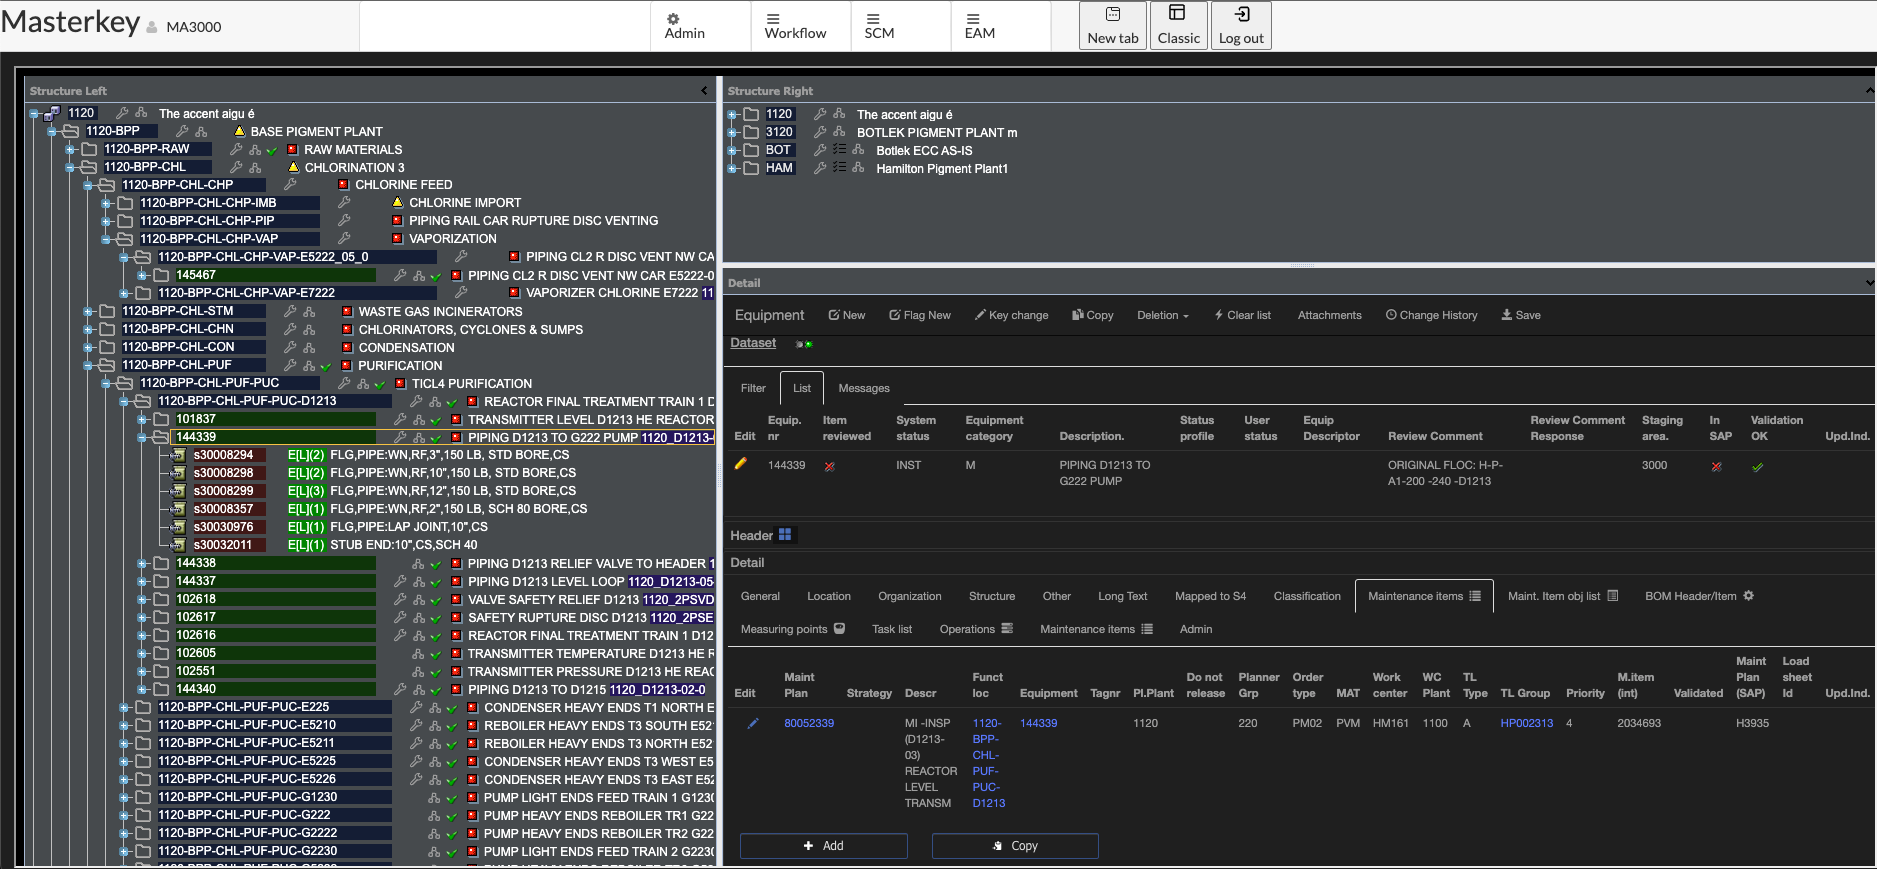Switch to Classic view
Screen dimensions: 1877x869
tap(1178, 26)
